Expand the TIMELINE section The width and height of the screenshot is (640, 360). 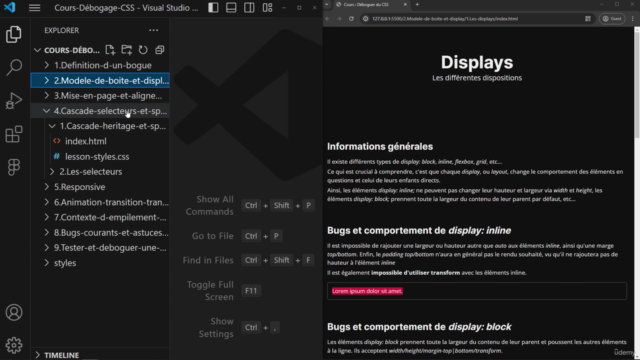point(100,355)
